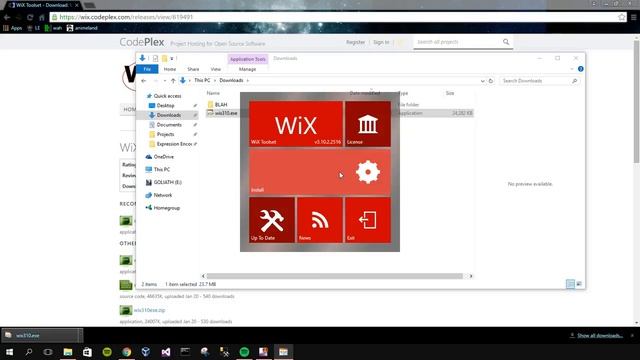640x360 pixels.
Task: Click the Search Downloads field
Action: [539, 81]
